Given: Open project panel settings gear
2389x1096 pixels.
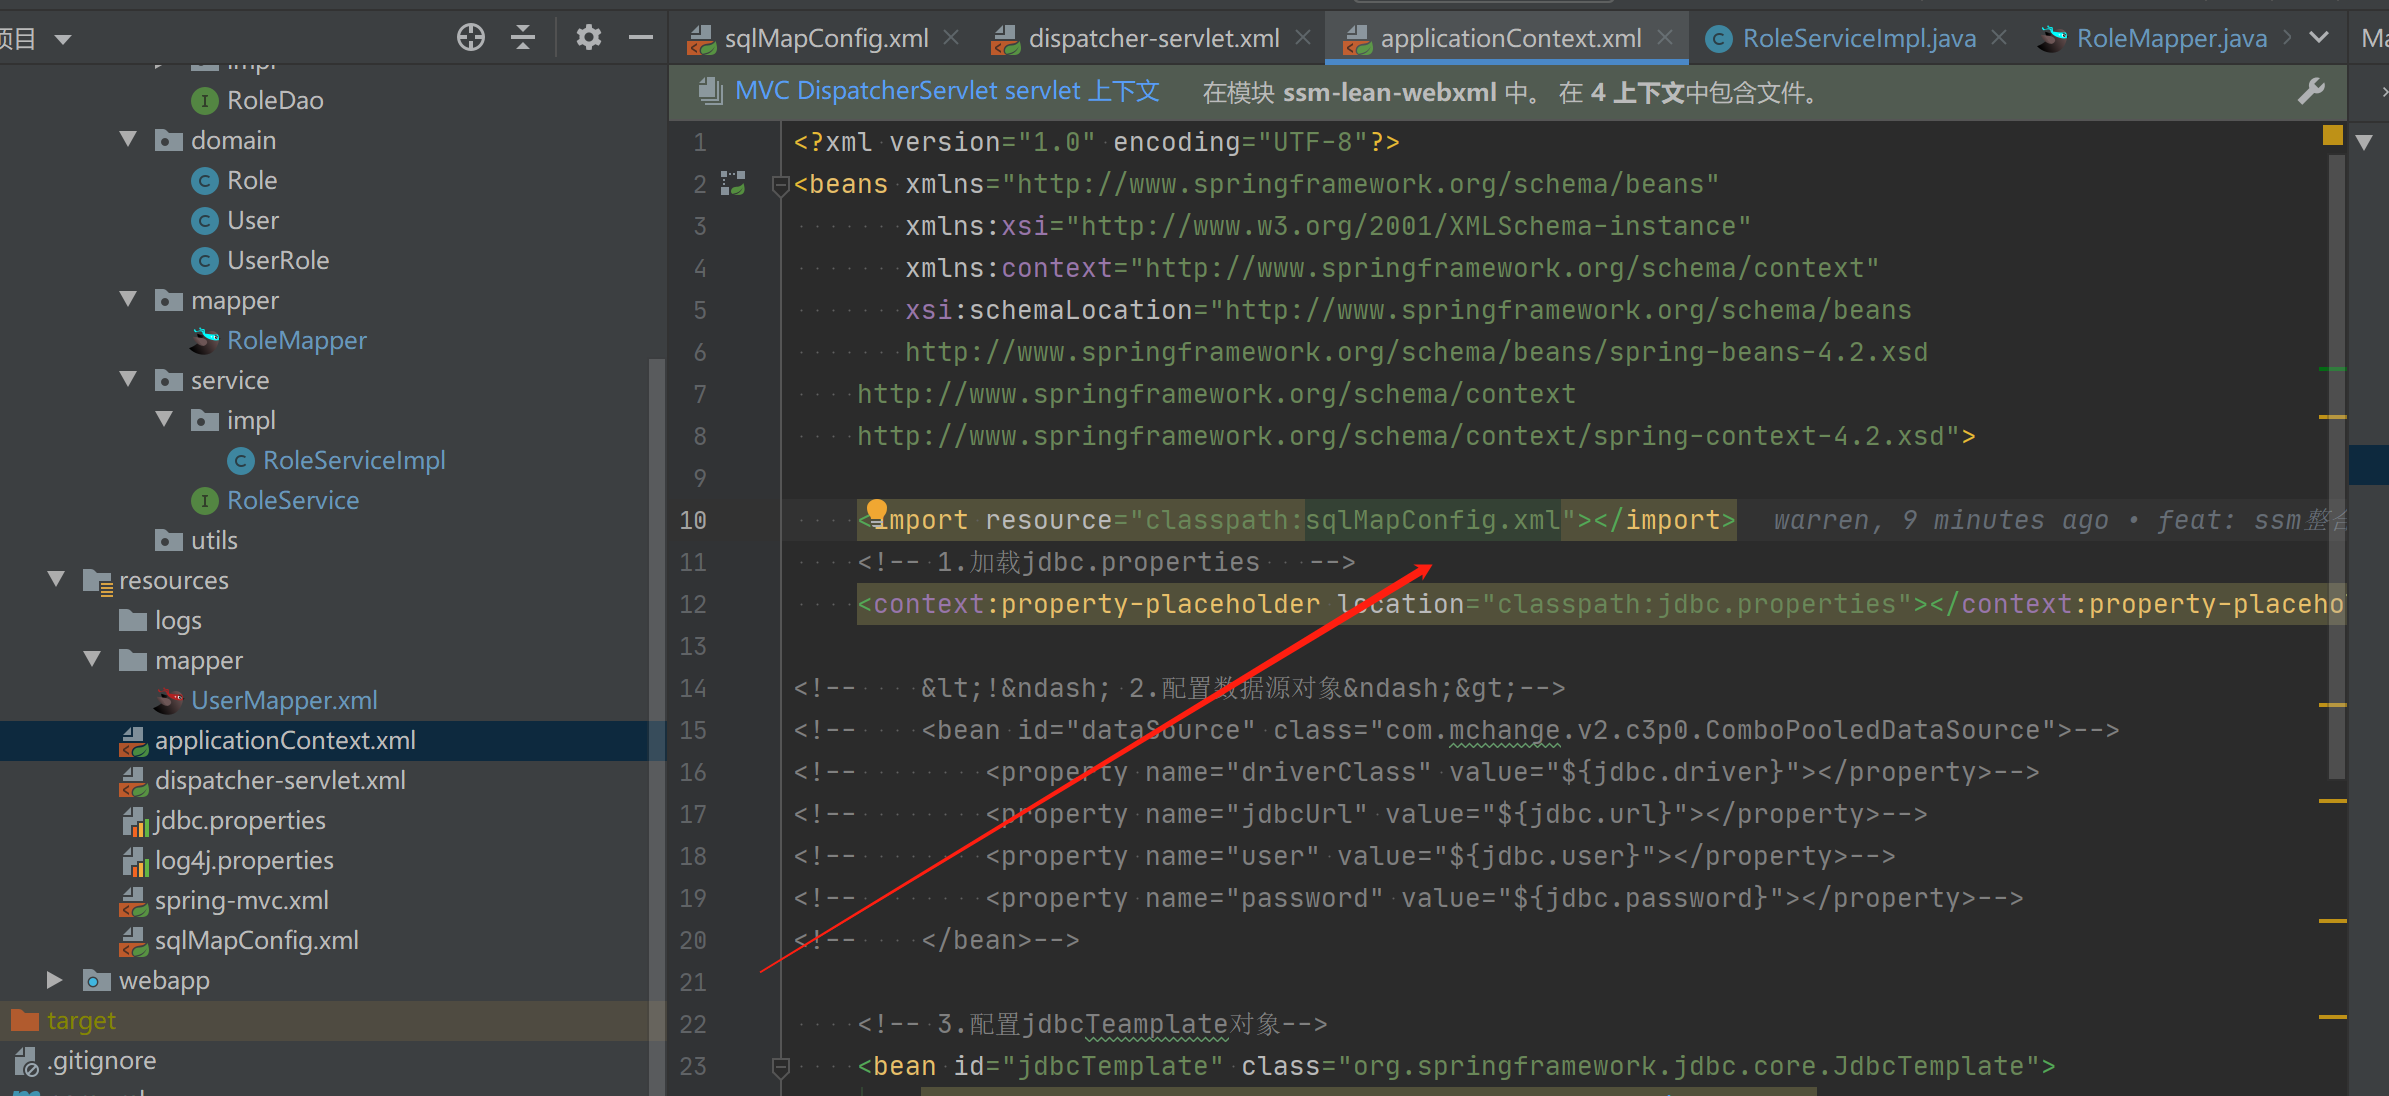Looking at the screenshot, I should click(x=588, y=38).
